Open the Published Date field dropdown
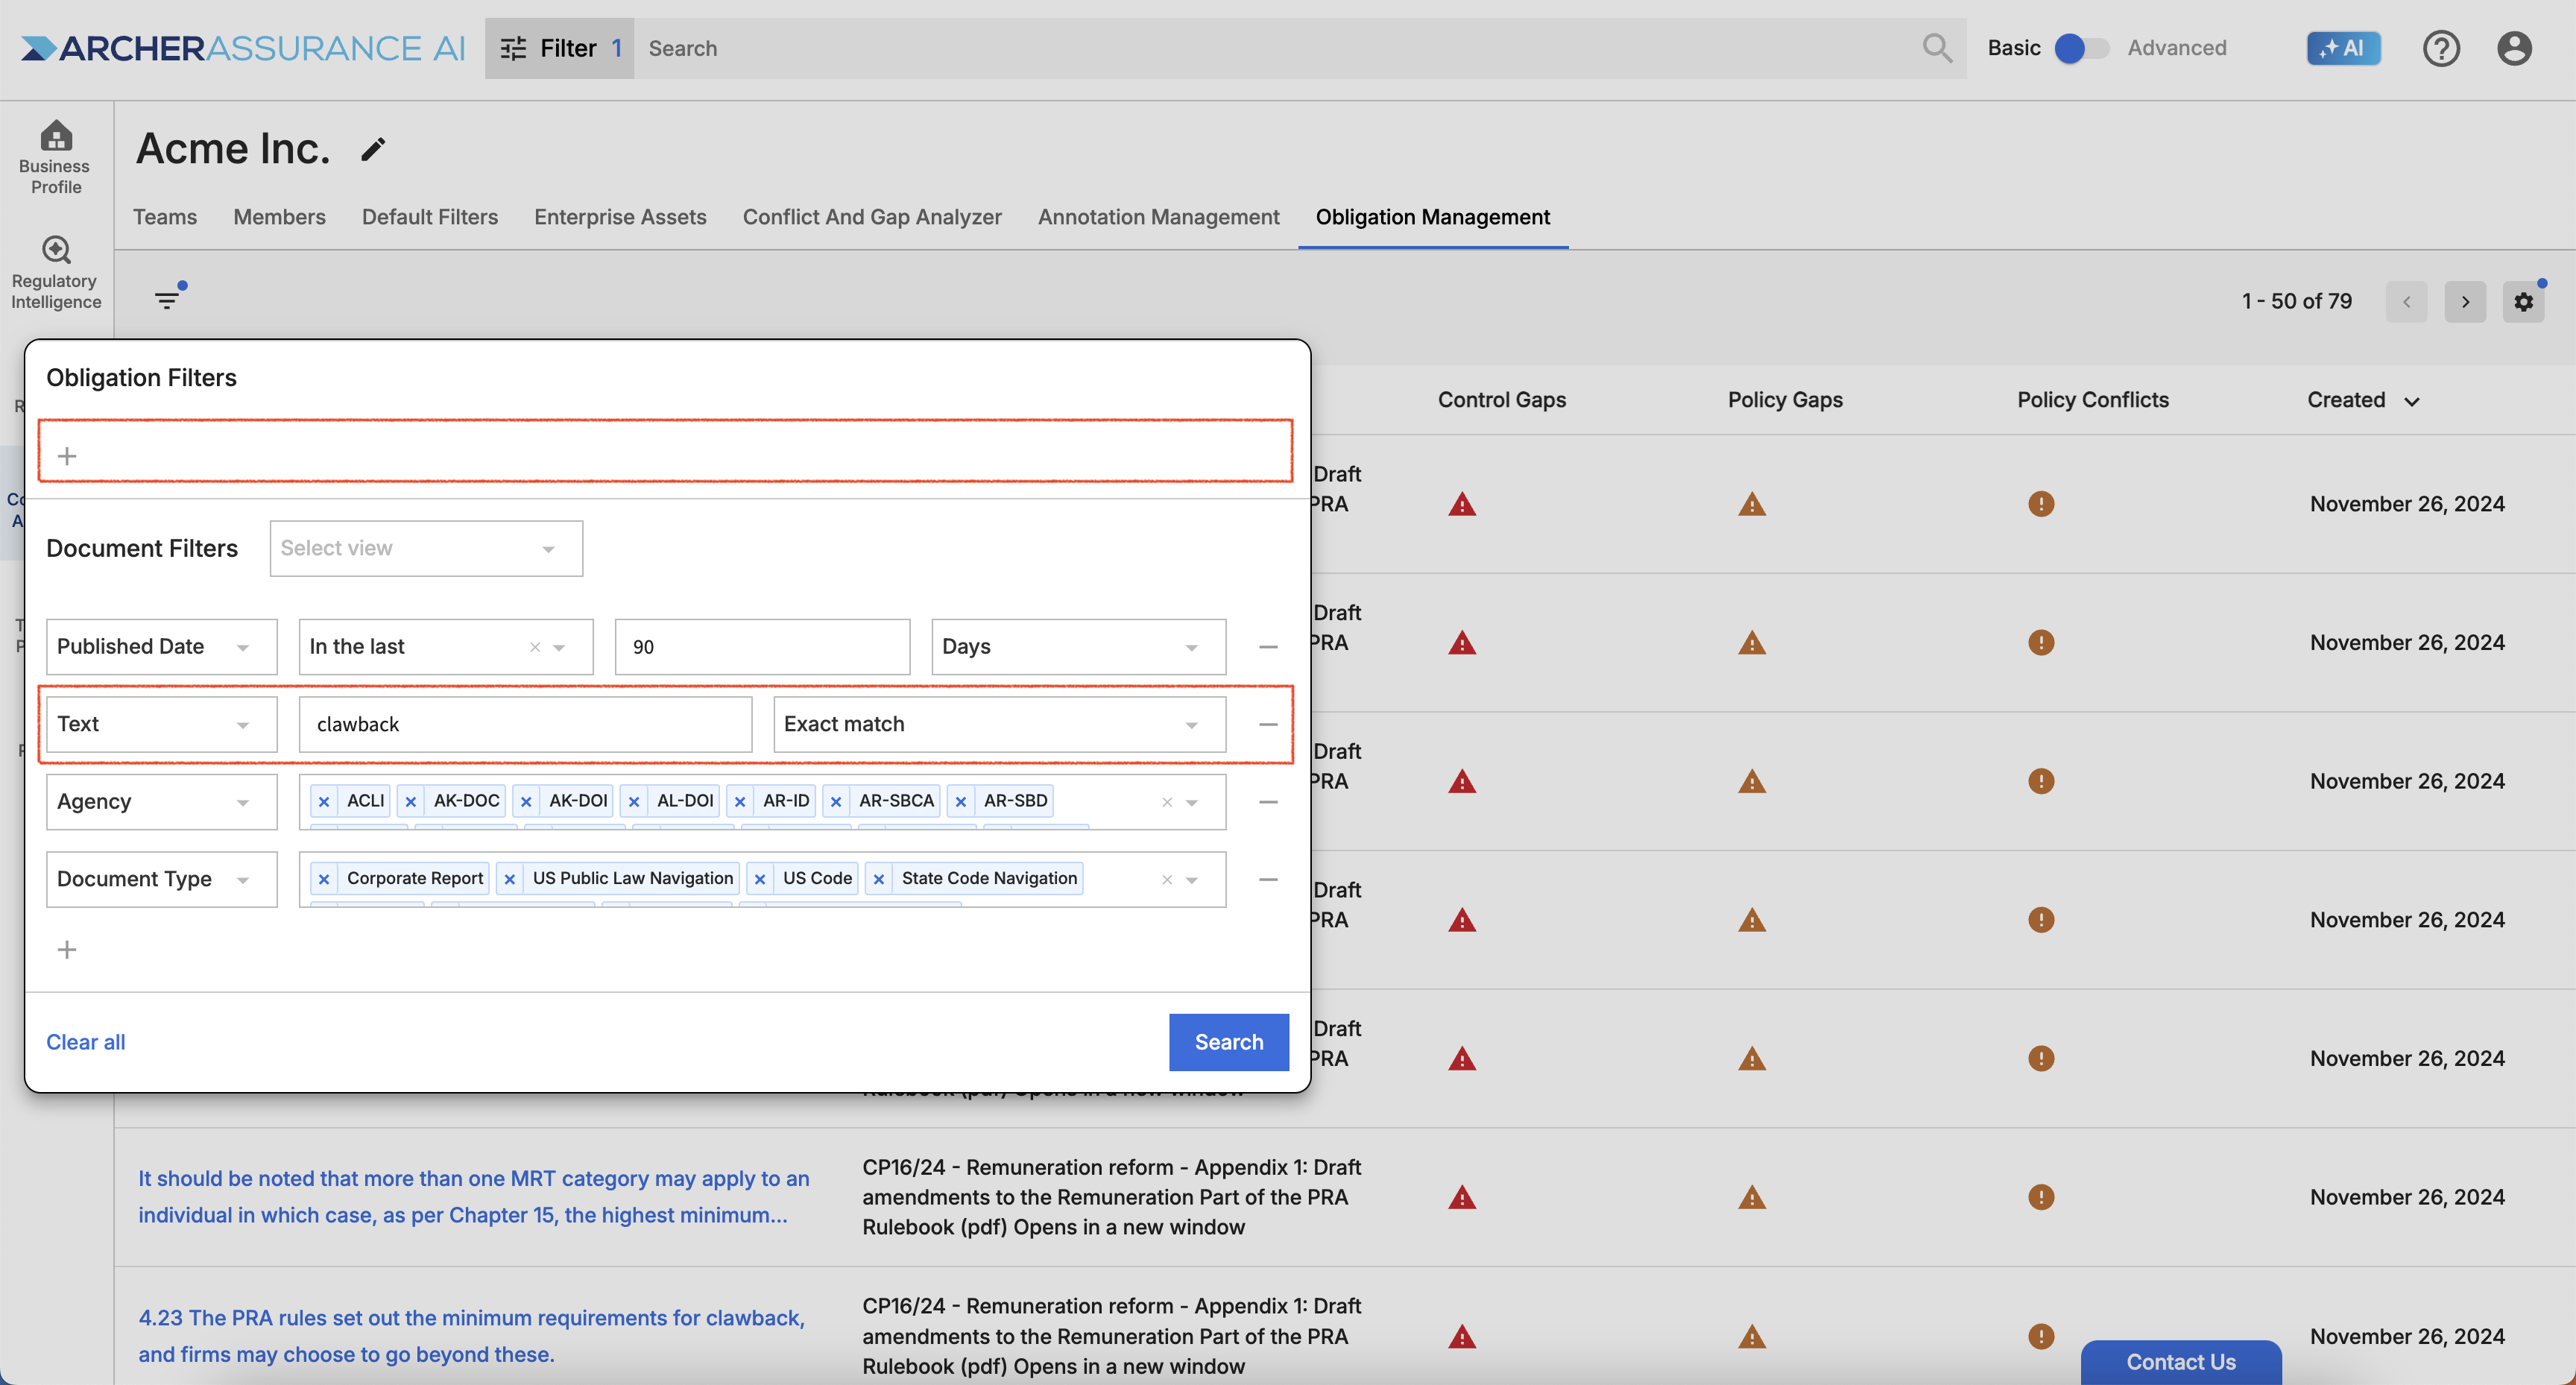The width and height of the screenshot is (2576, 1385). (x=161, y=647)
